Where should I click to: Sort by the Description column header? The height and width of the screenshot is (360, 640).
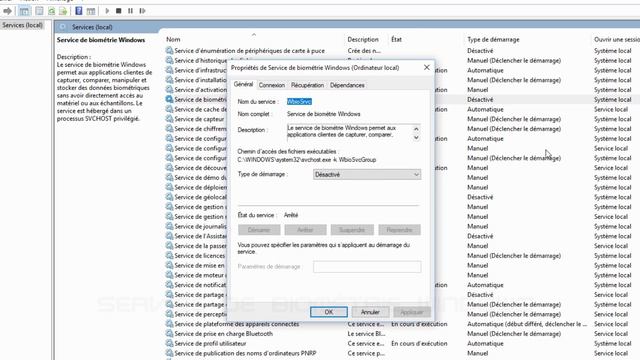[363, 39]
